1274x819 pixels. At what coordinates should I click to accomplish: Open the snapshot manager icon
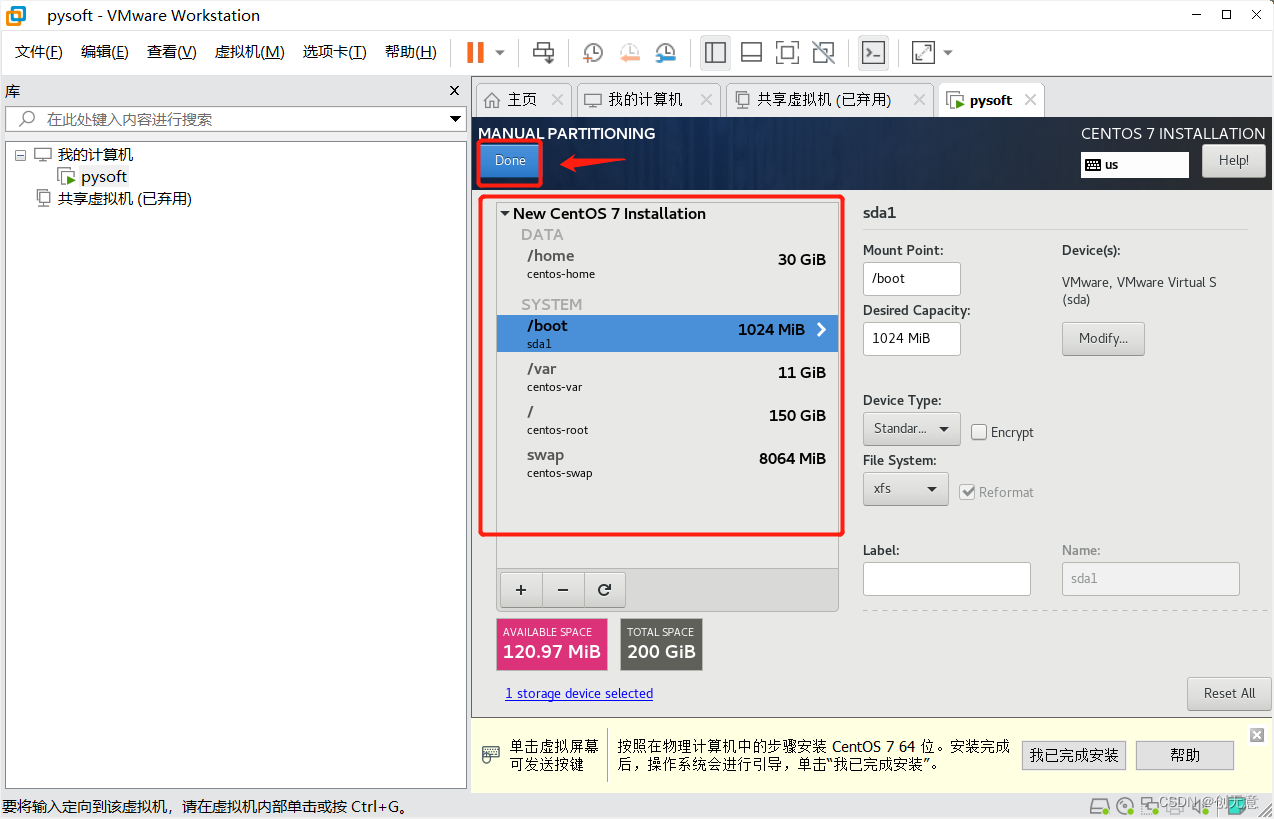click(665, 52)
